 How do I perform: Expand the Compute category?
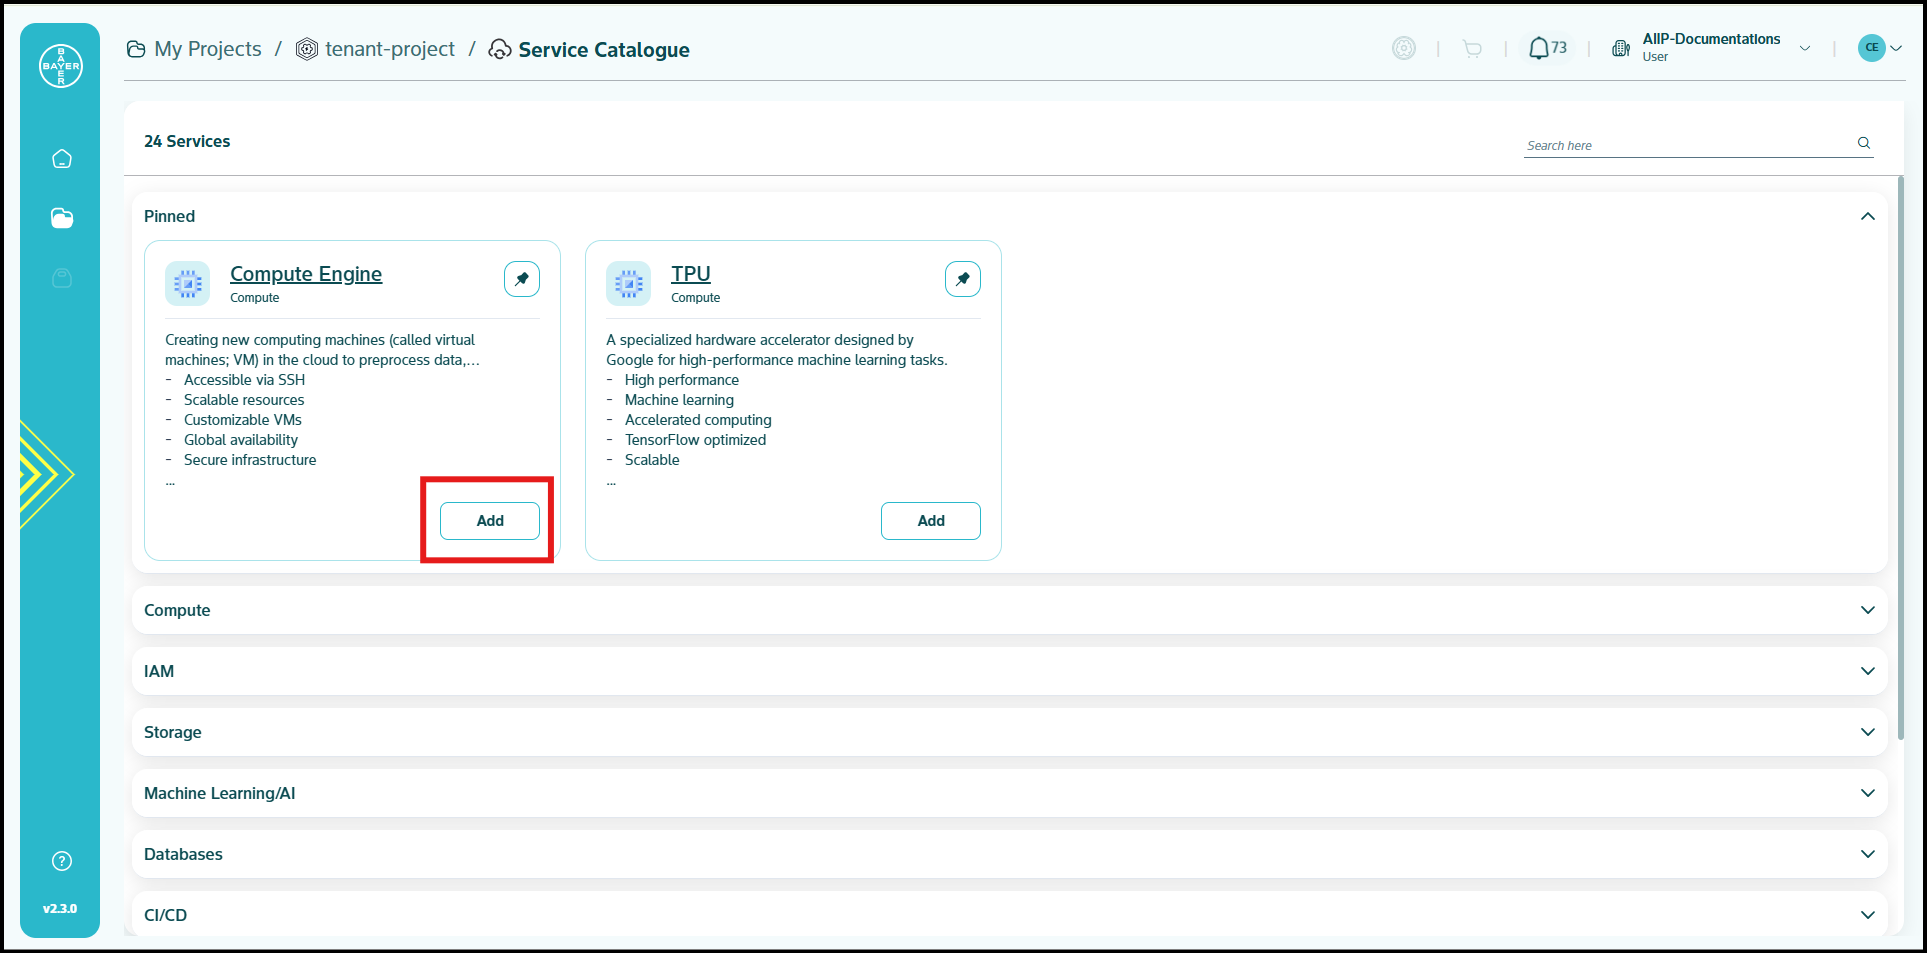tap(1867, 610)
